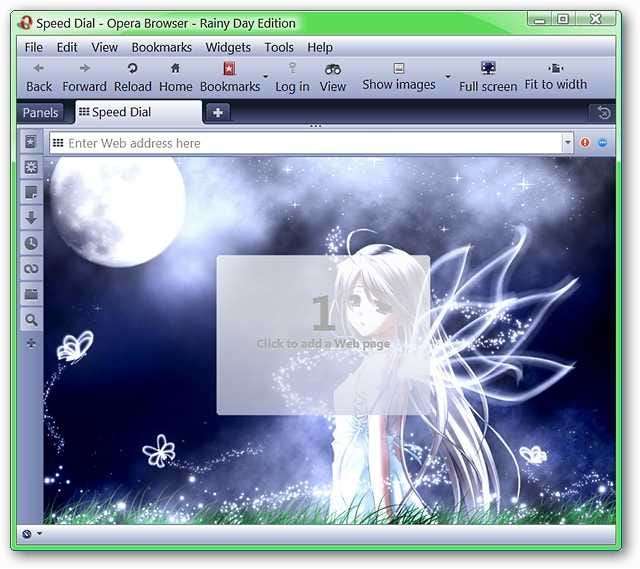Open the Search panel magnifier icon
The width and height of the screenshot is (640, 569).
coord(31,320)
